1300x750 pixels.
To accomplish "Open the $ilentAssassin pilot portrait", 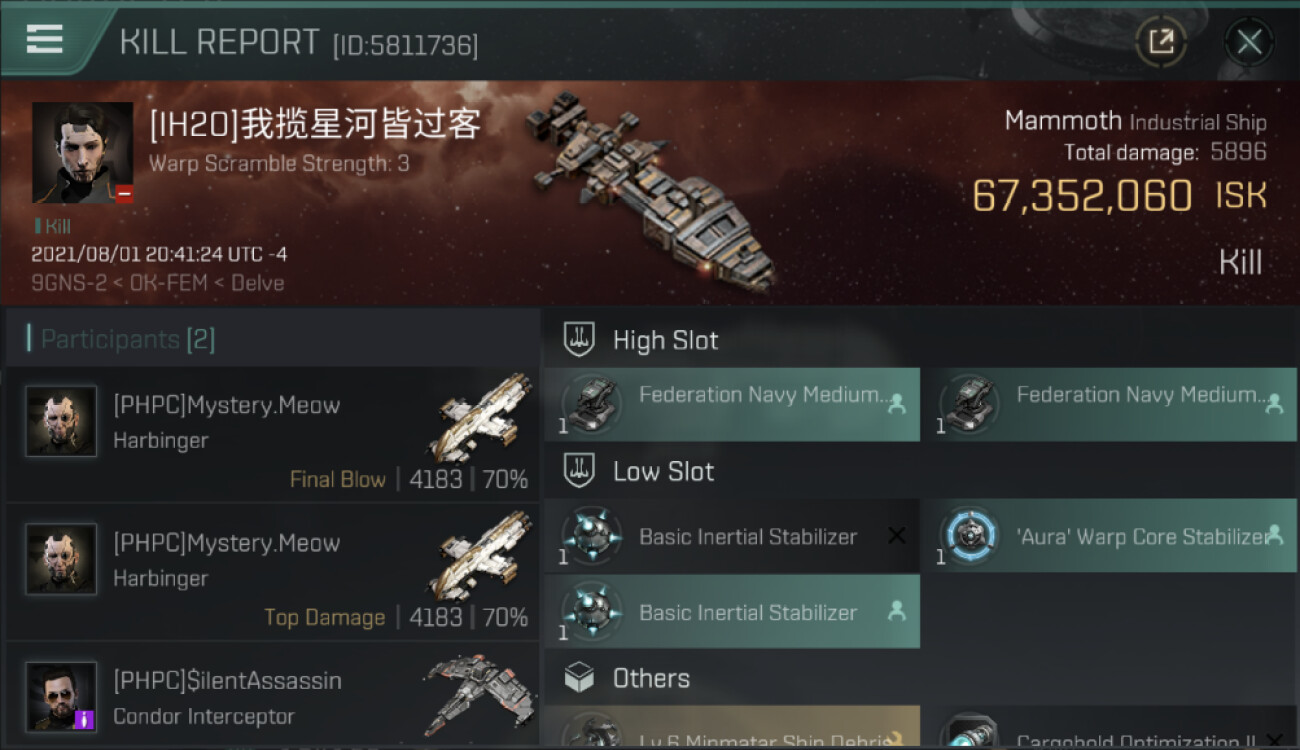I will pyautogui.click(x=61, y=697).
